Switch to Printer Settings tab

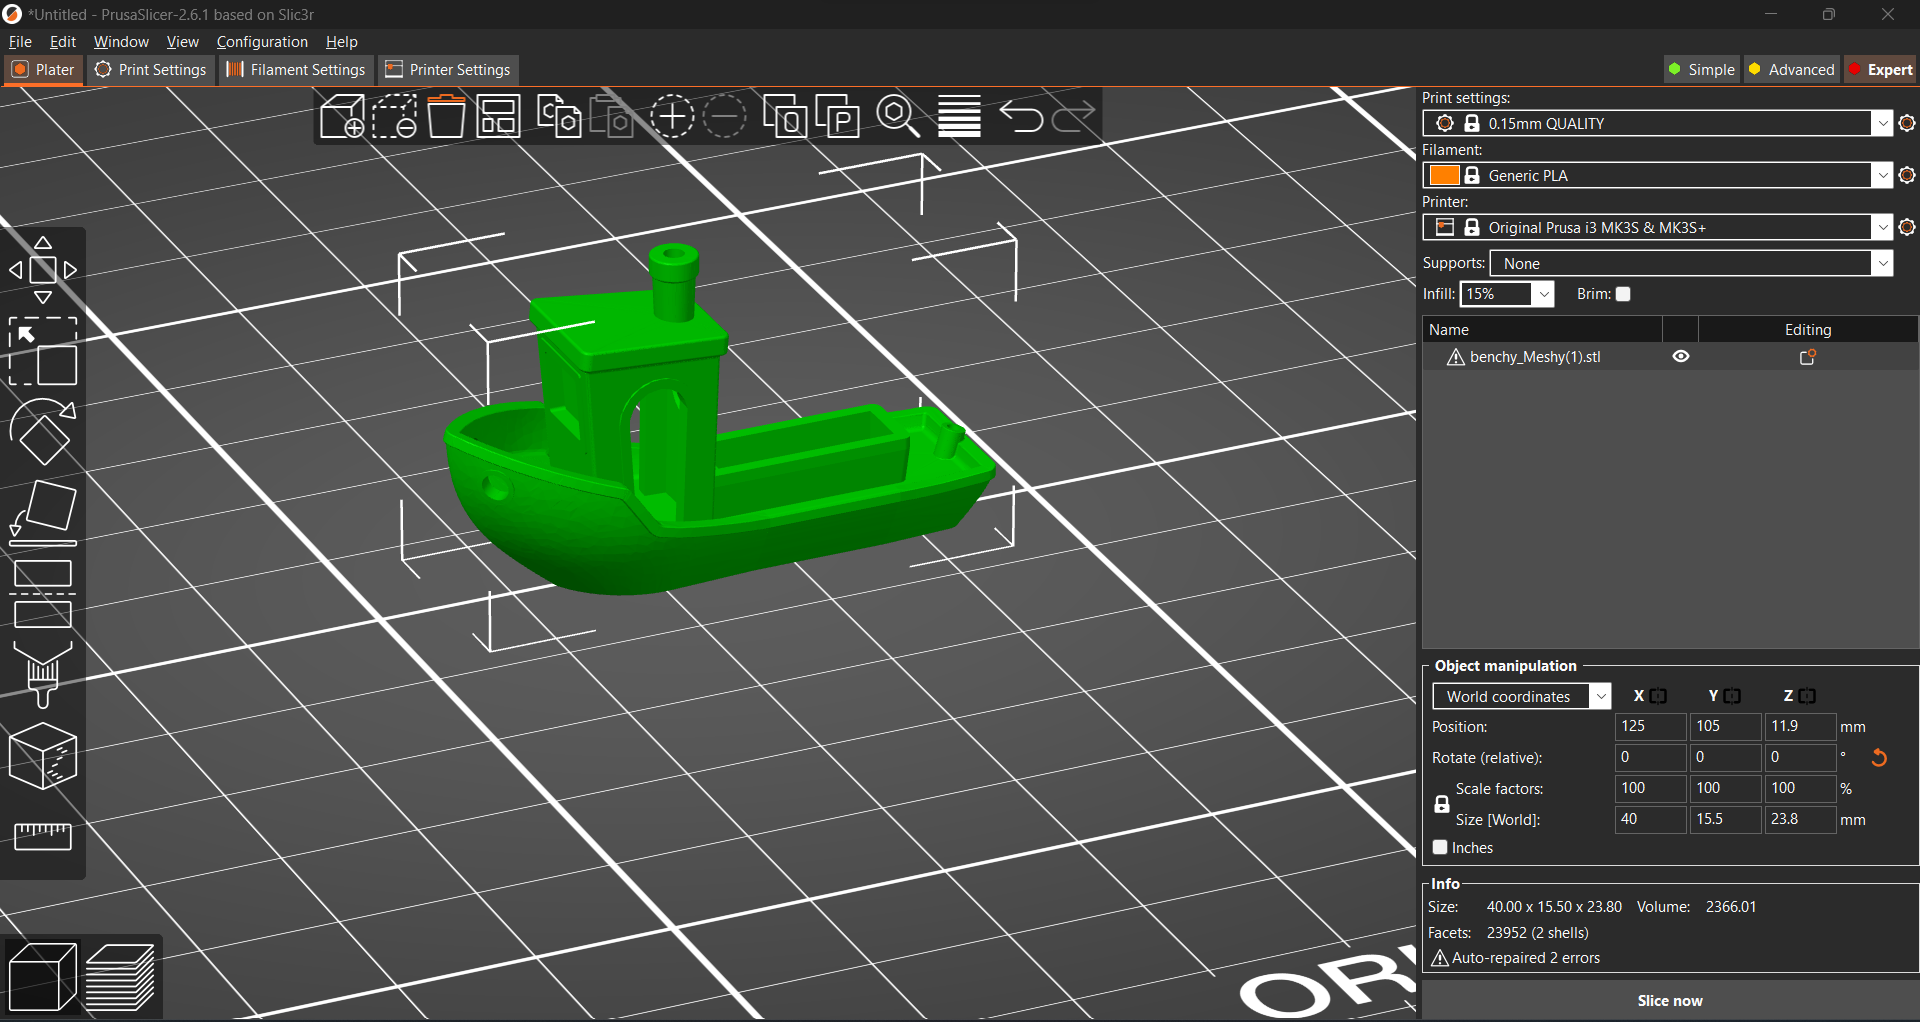tap(448, 69)
